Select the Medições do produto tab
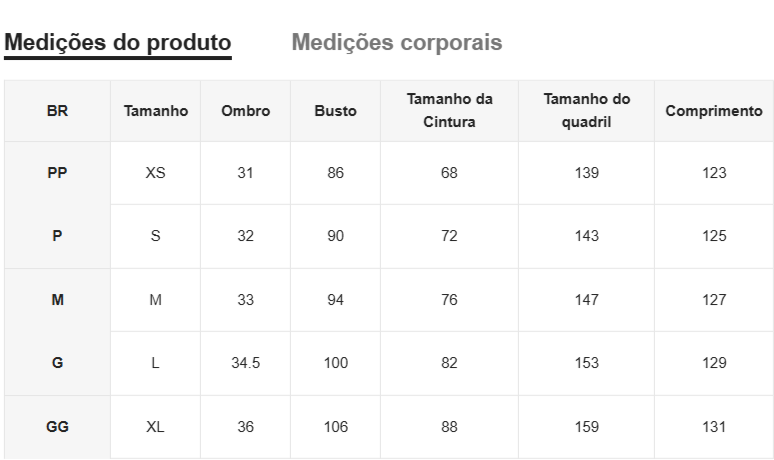Screen dimensions: 774x460 click(x=118, y=43)
